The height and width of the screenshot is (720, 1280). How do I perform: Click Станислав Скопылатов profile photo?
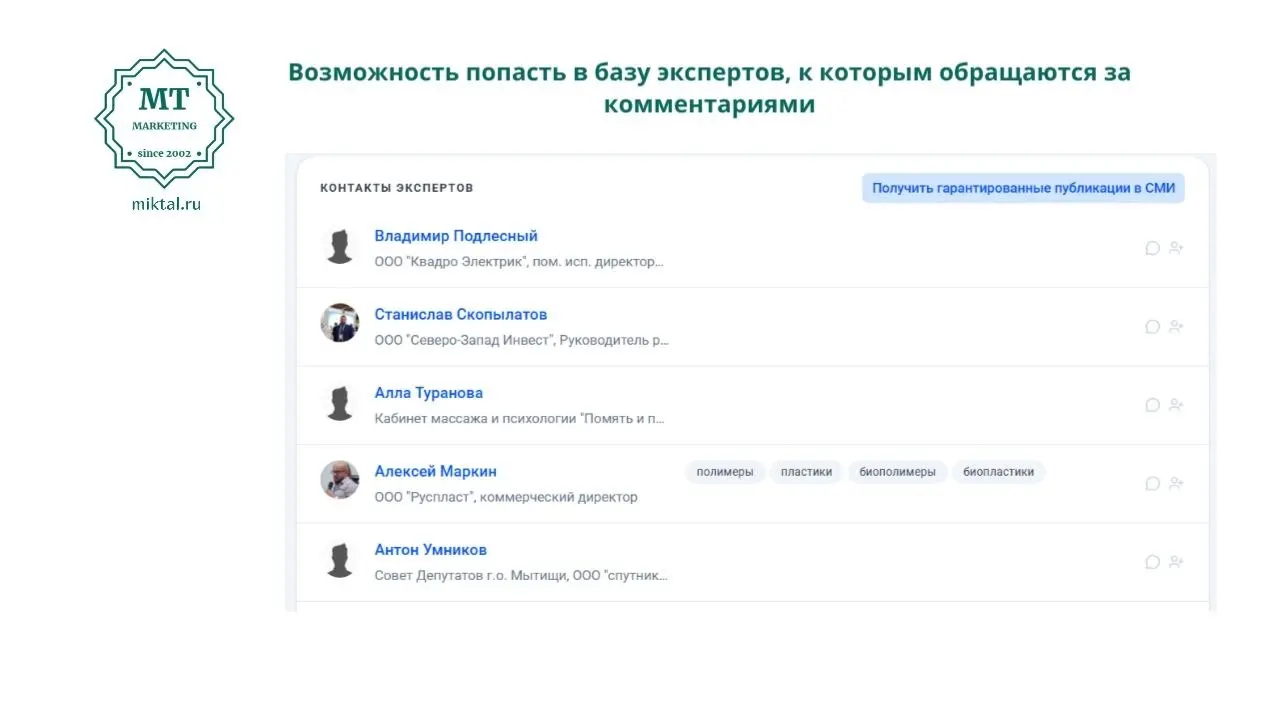(x=340, y=323)
